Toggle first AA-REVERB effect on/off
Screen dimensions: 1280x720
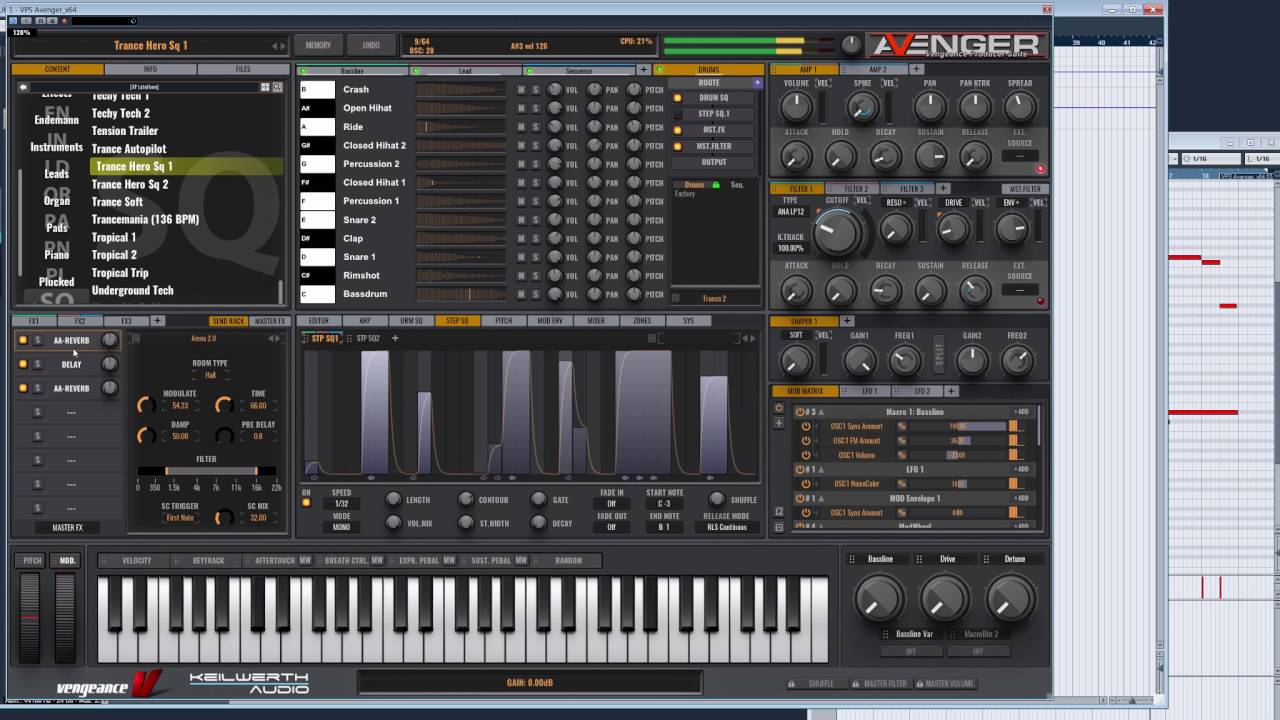pyautogui.click(x=23, y=340)
